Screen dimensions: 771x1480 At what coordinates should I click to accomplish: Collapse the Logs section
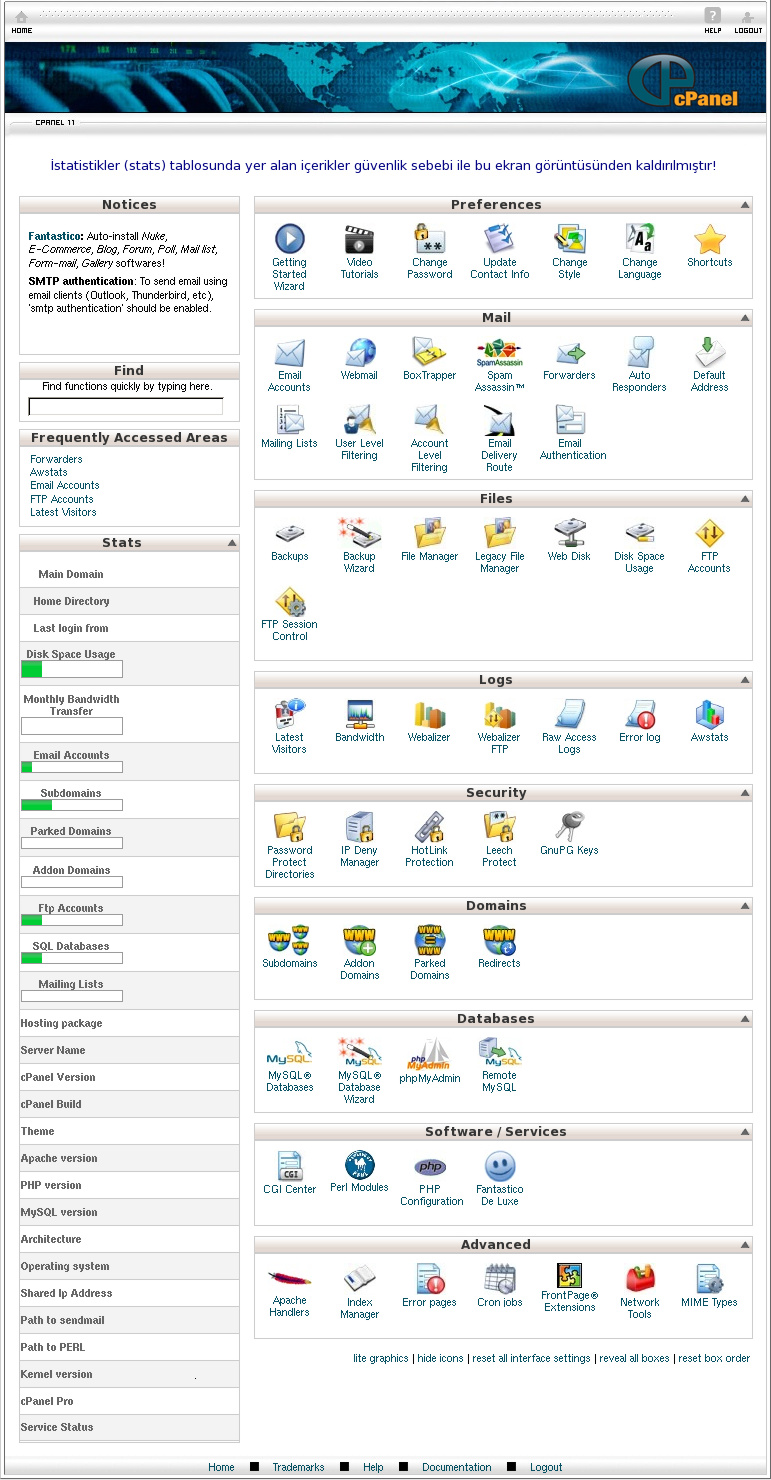point(745,680)
